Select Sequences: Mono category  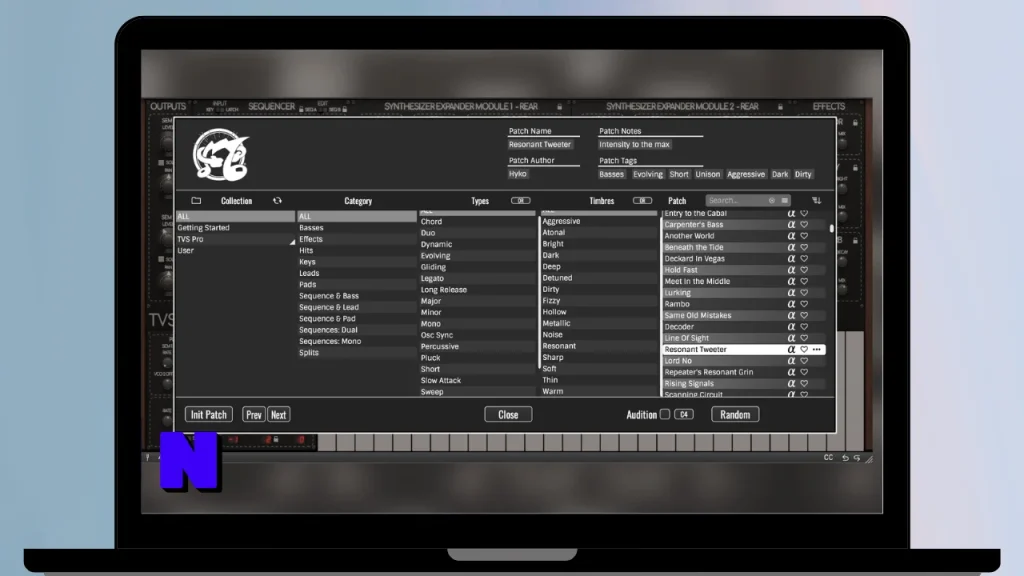[x=357, y=342]
